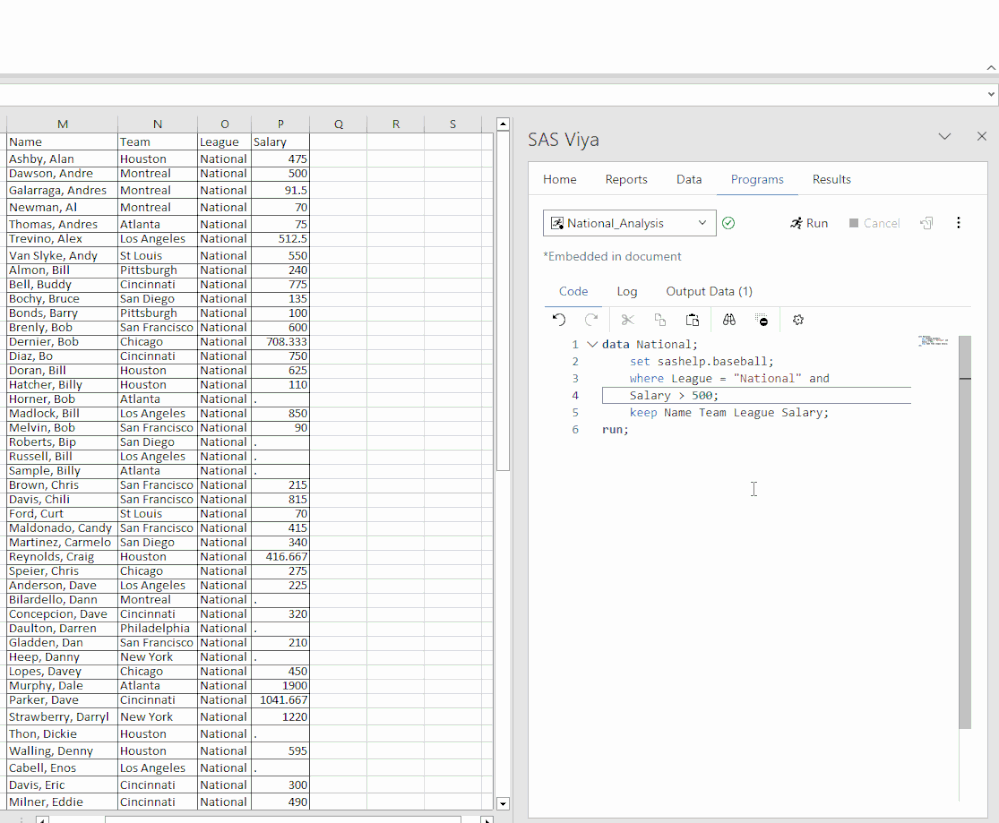Open the Output Data (1) tab
This screenshot has width=999, height=823.
[709, 291]
